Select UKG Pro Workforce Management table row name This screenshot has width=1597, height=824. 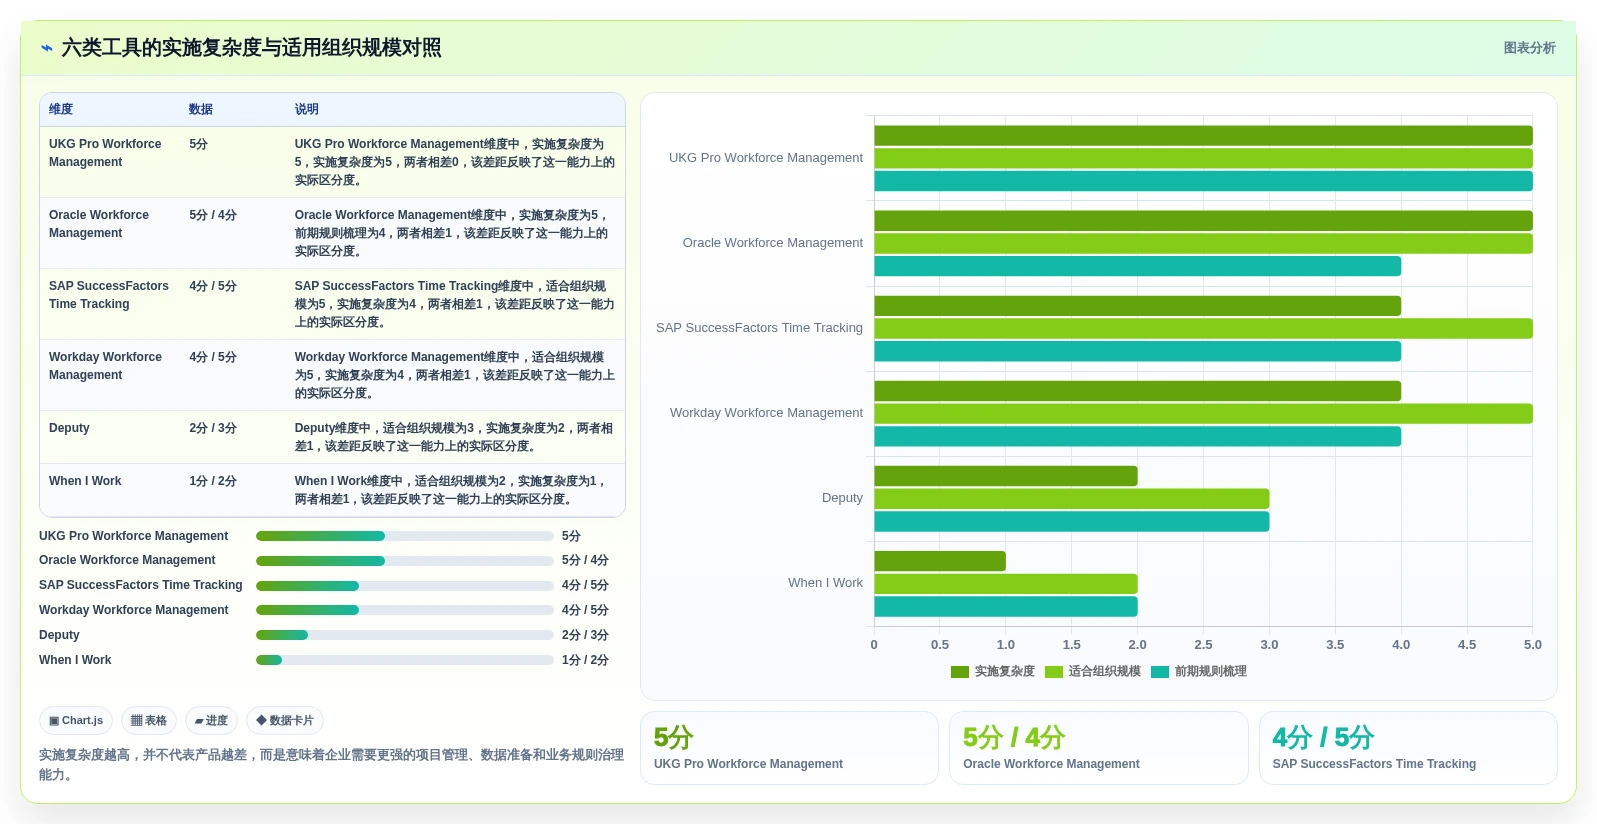(x=105, y=153)
